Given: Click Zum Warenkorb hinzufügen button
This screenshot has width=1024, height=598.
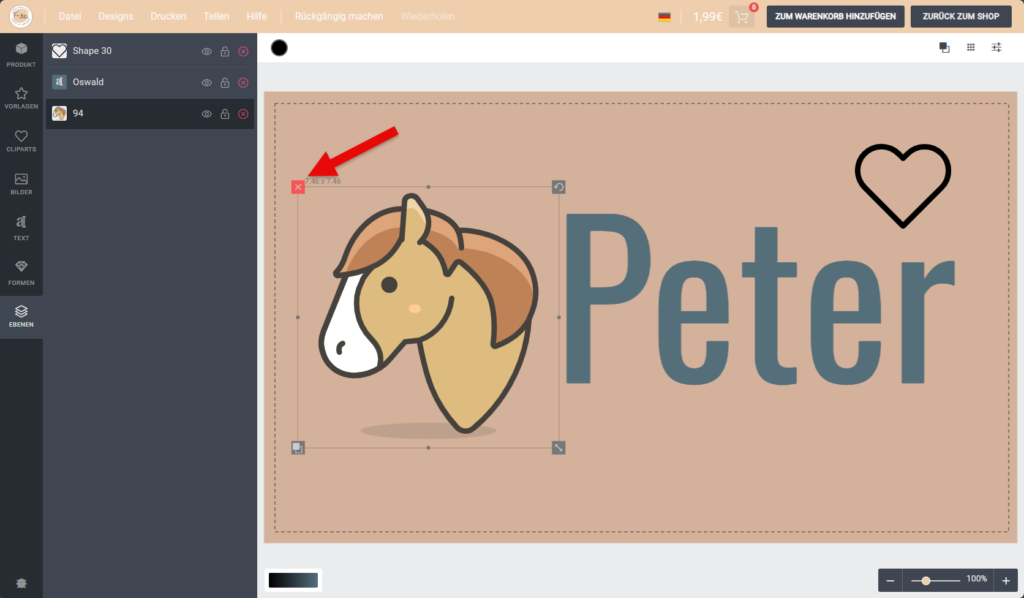Looking at the screenshot, I should 835,17.
